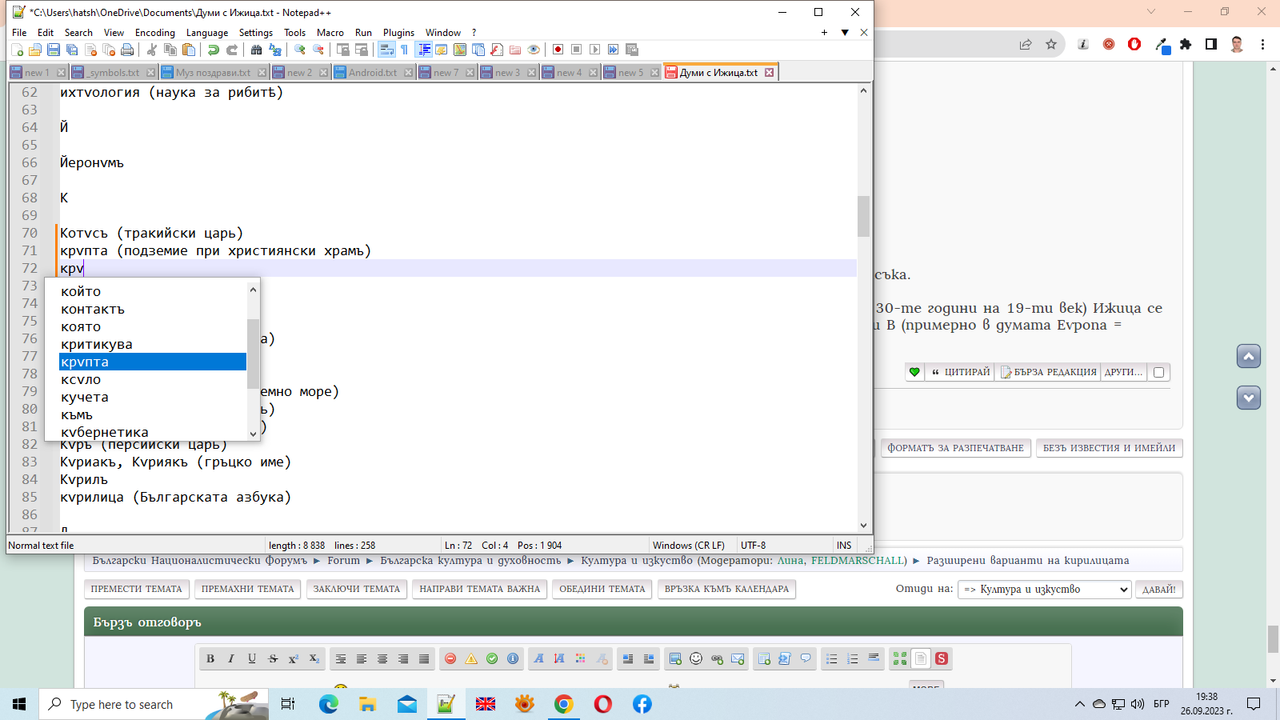Open Find with the binoculars icon
Viewport: 1280px width, 720px height.
pyautogui.click(x=256, y=50)
